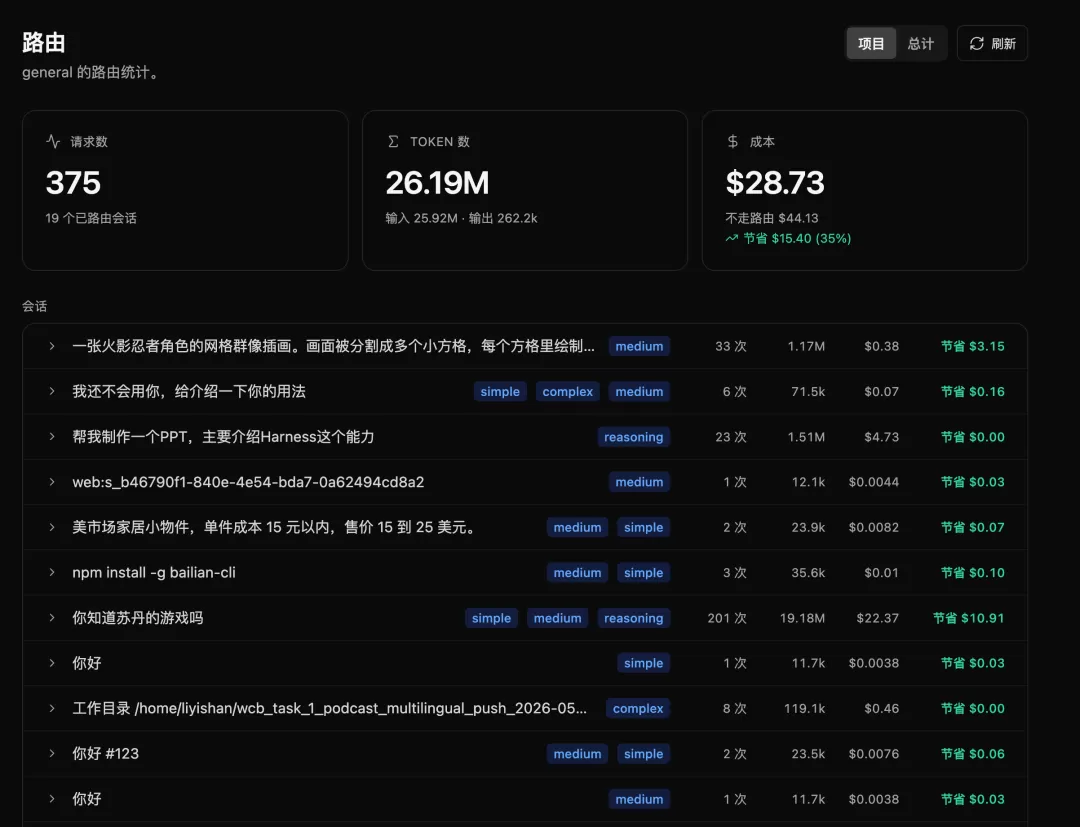Expand the 一张火影忍者角色 conversation row

pos(52,346)
